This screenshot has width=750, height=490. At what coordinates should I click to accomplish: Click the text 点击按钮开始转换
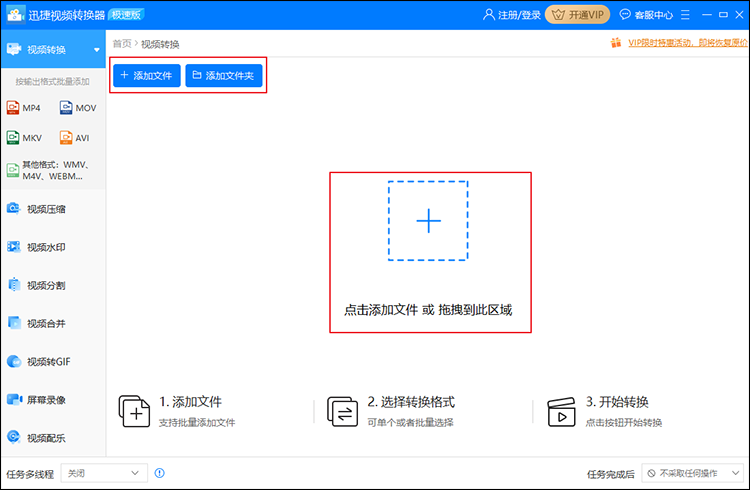point(624,423)
